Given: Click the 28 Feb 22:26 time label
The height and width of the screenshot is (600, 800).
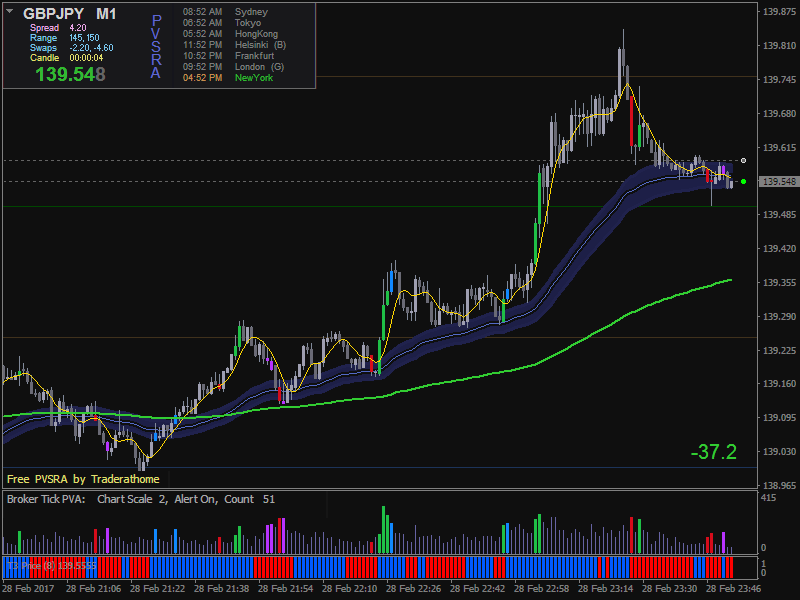Looking at the screenshot, I should tap(413, 588).
